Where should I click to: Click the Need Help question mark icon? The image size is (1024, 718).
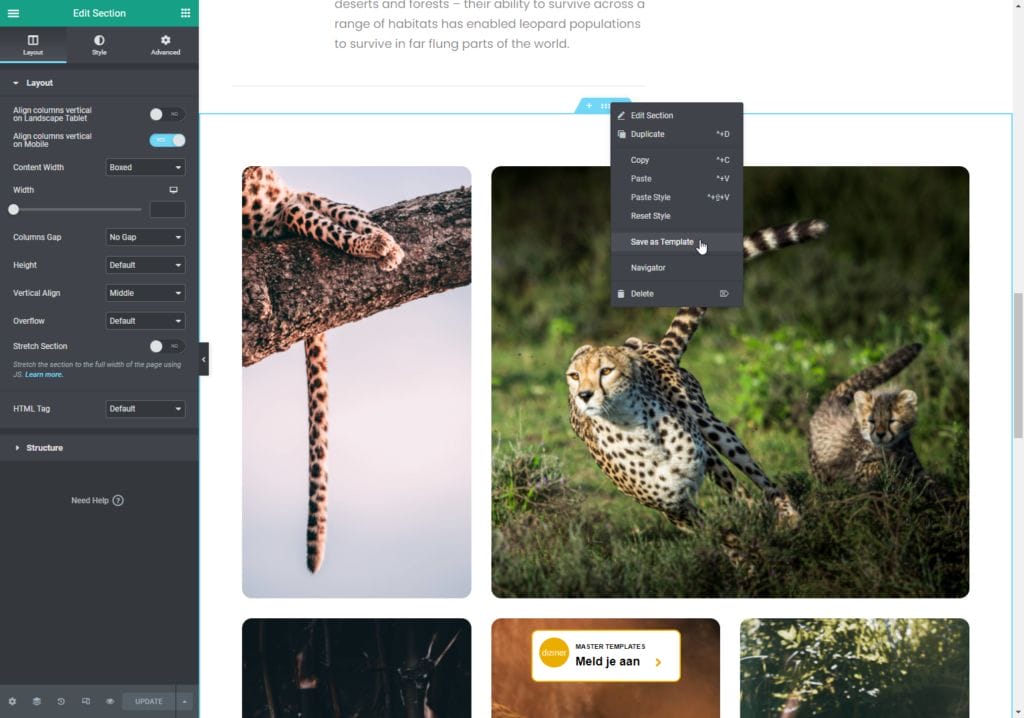coord(118,500)
